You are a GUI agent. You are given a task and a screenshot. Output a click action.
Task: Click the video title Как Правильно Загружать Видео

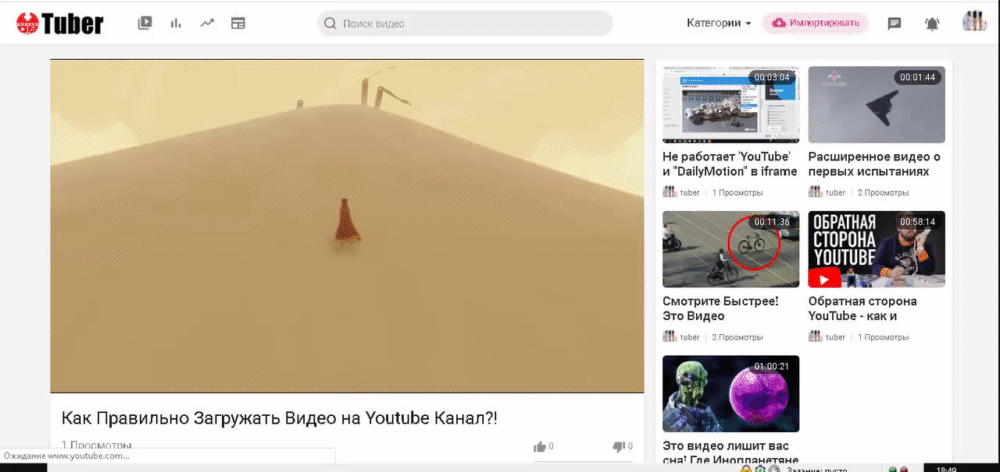pyautogui.click(x=279, y=418)
